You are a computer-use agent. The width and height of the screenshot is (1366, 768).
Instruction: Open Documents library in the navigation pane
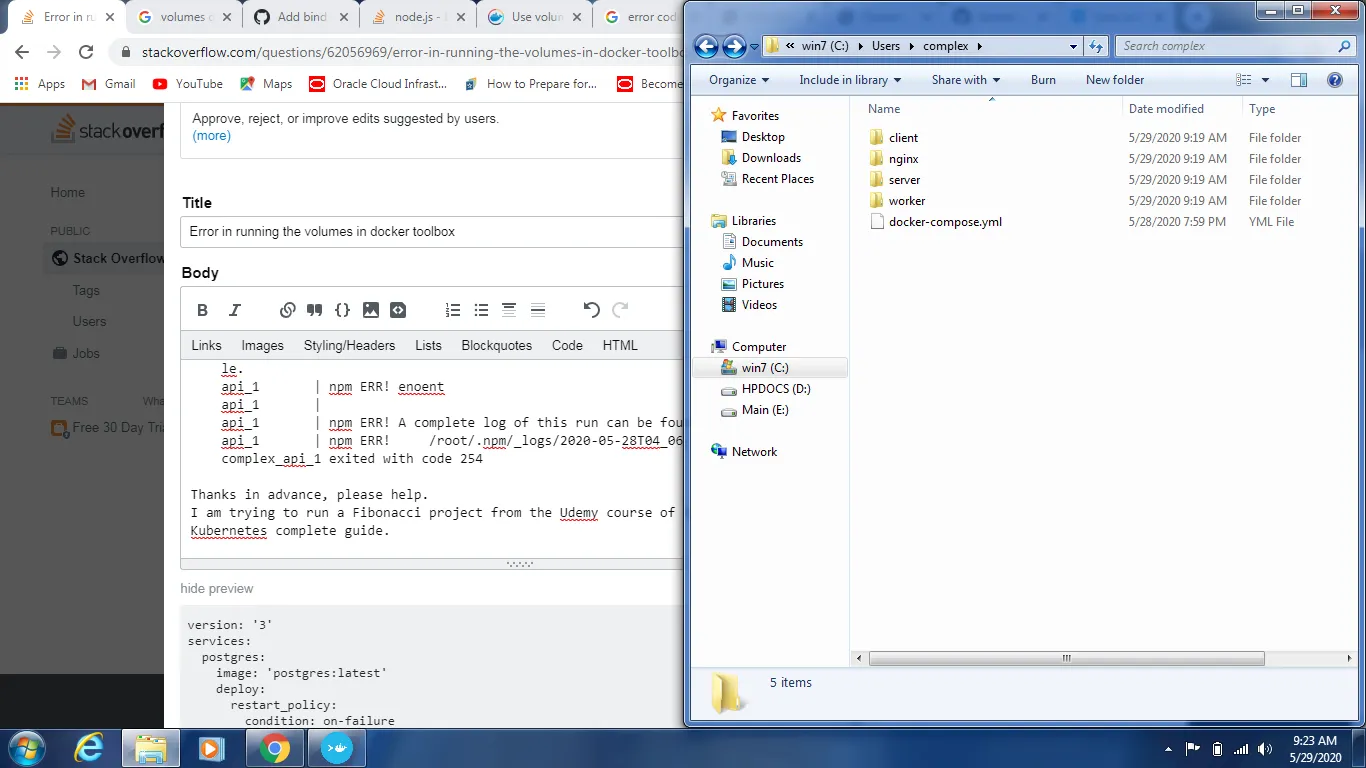click(771, 242)
